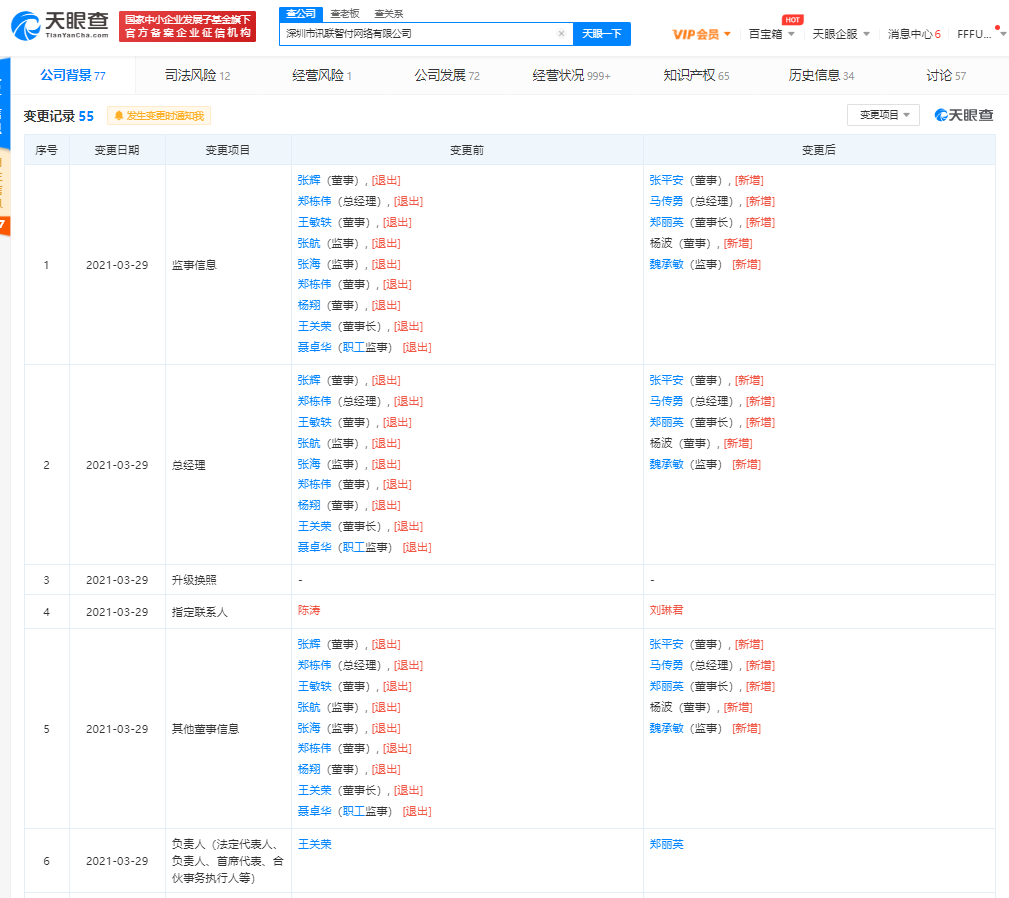Open the 讨论 tab

coord(946,75)
